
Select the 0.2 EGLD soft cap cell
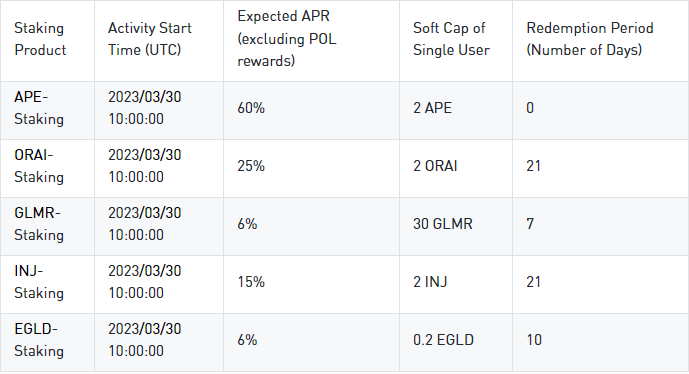[x=443, y=340]
